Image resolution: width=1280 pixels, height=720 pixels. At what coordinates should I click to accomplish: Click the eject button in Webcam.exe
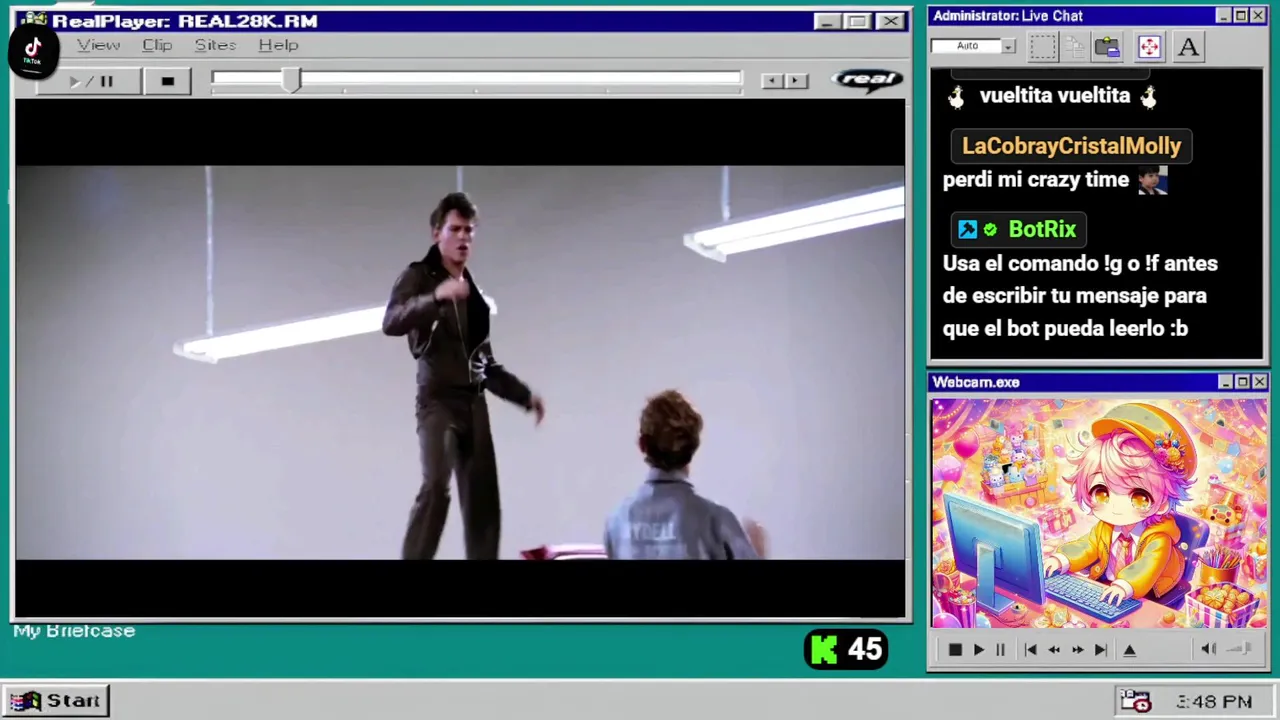click(1130, 650)
